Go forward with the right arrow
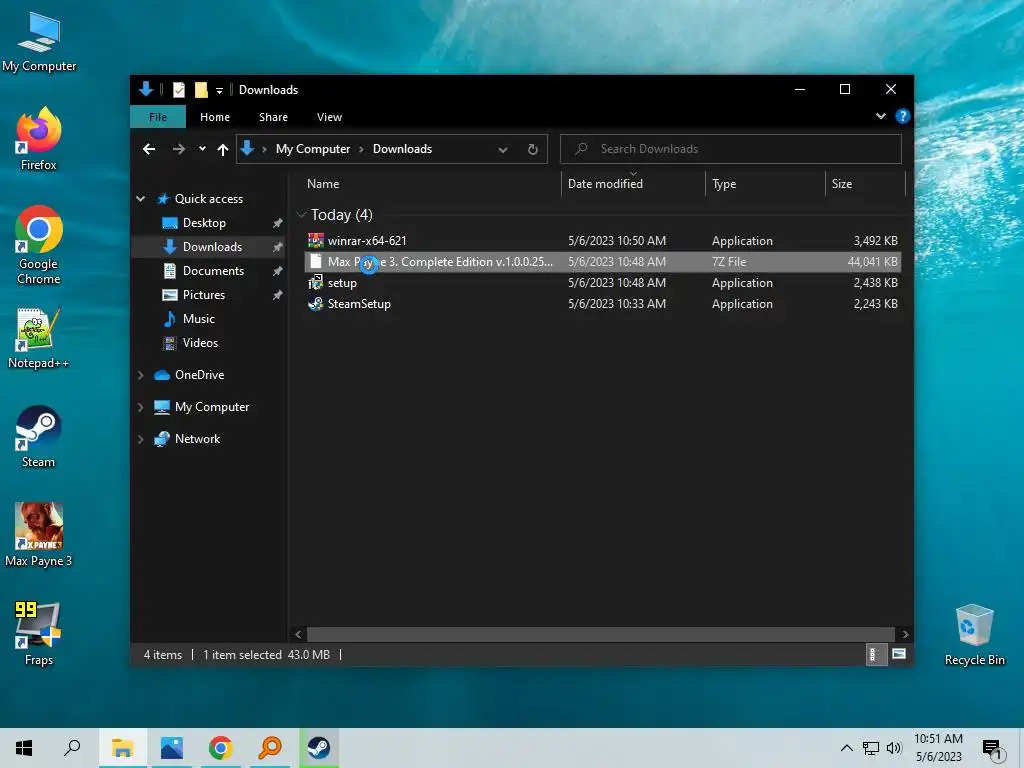Image resolution: width=1024 pixels, height=768 pixels. pyautogui.click(x=178, y=149)
